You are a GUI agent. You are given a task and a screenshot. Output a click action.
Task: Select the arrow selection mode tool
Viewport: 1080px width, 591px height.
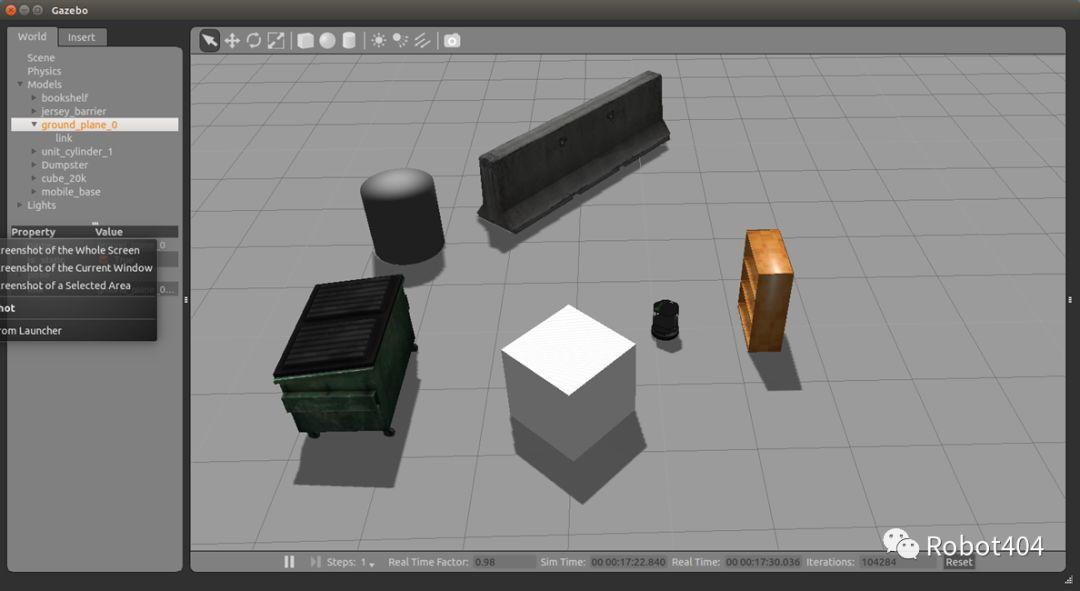click(209, 41)
